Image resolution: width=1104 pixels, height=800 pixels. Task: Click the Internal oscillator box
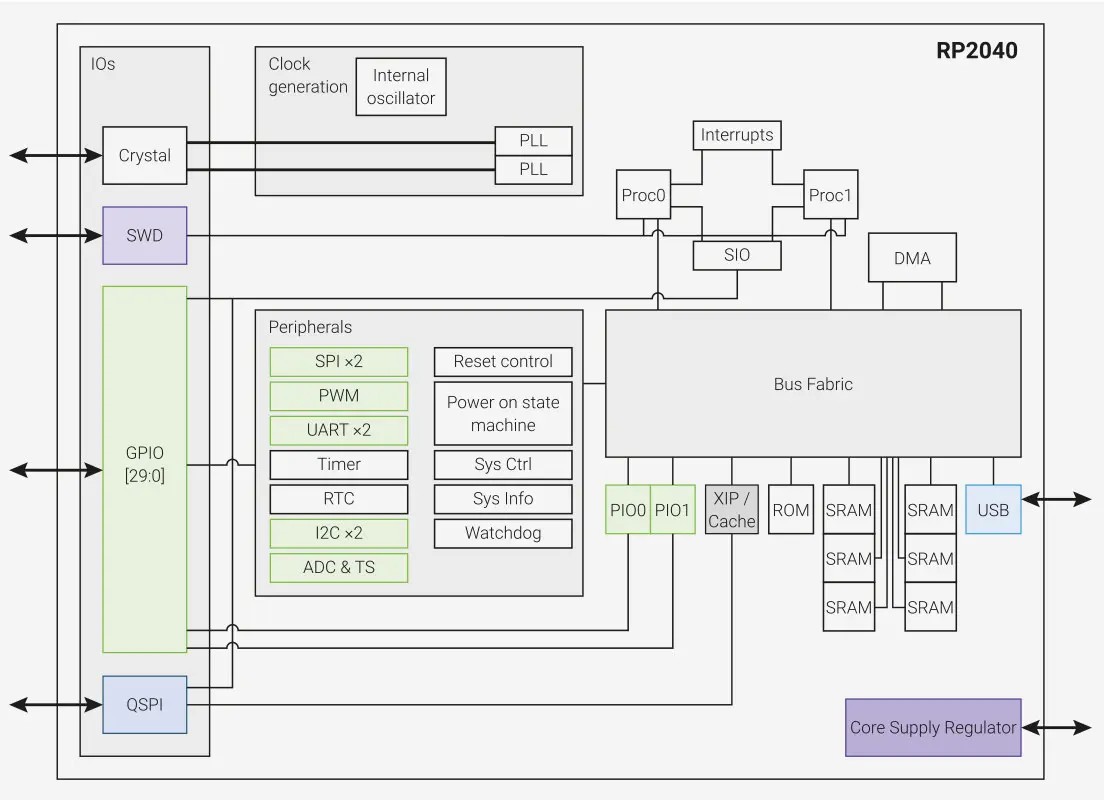click(401, 87)
